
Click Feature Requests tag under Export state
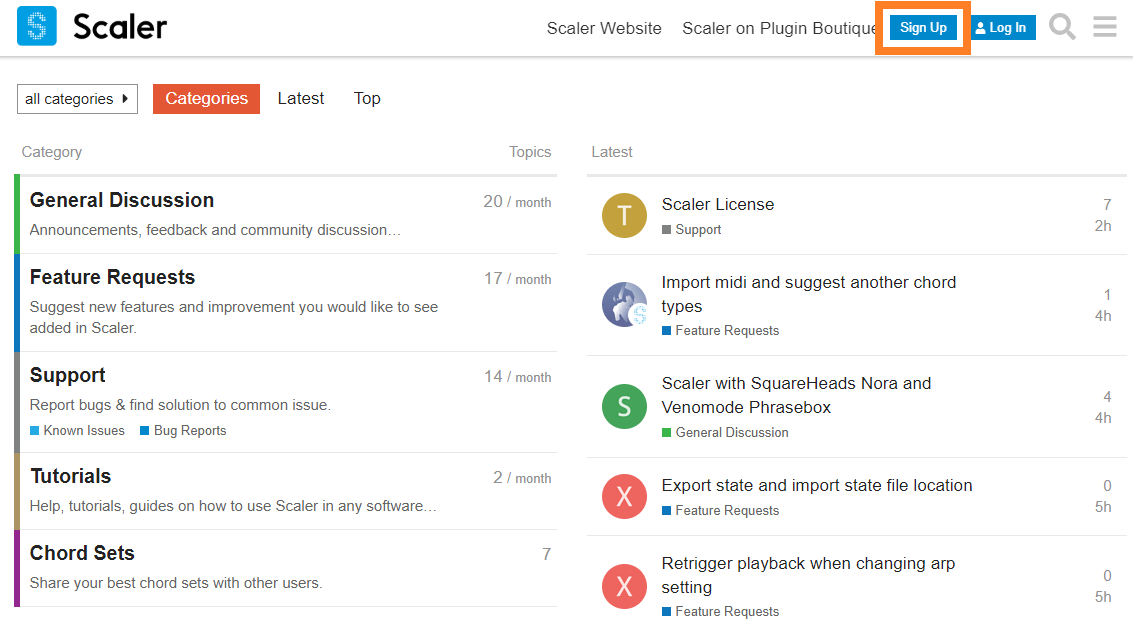pyautogui.click(x=720, y=511)
